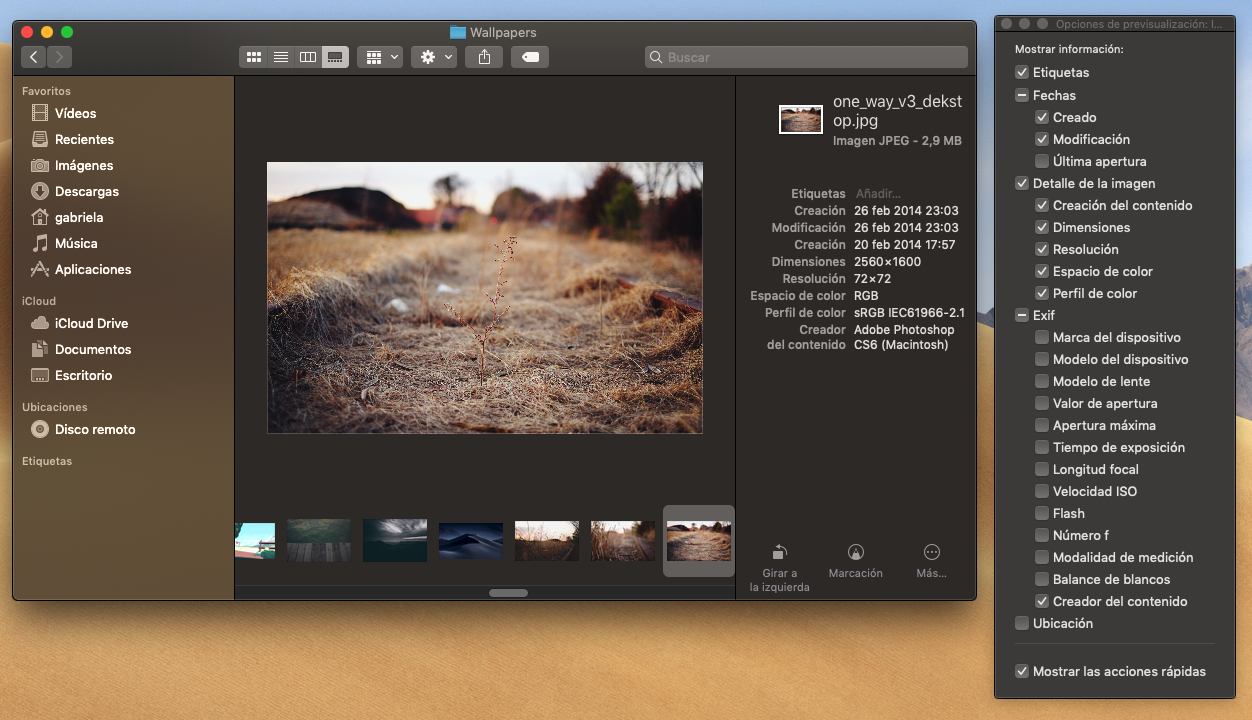Disable Mostrar las acciones rápidas
This screenshot has height=720, width=1252.
tap(1022, 671)
